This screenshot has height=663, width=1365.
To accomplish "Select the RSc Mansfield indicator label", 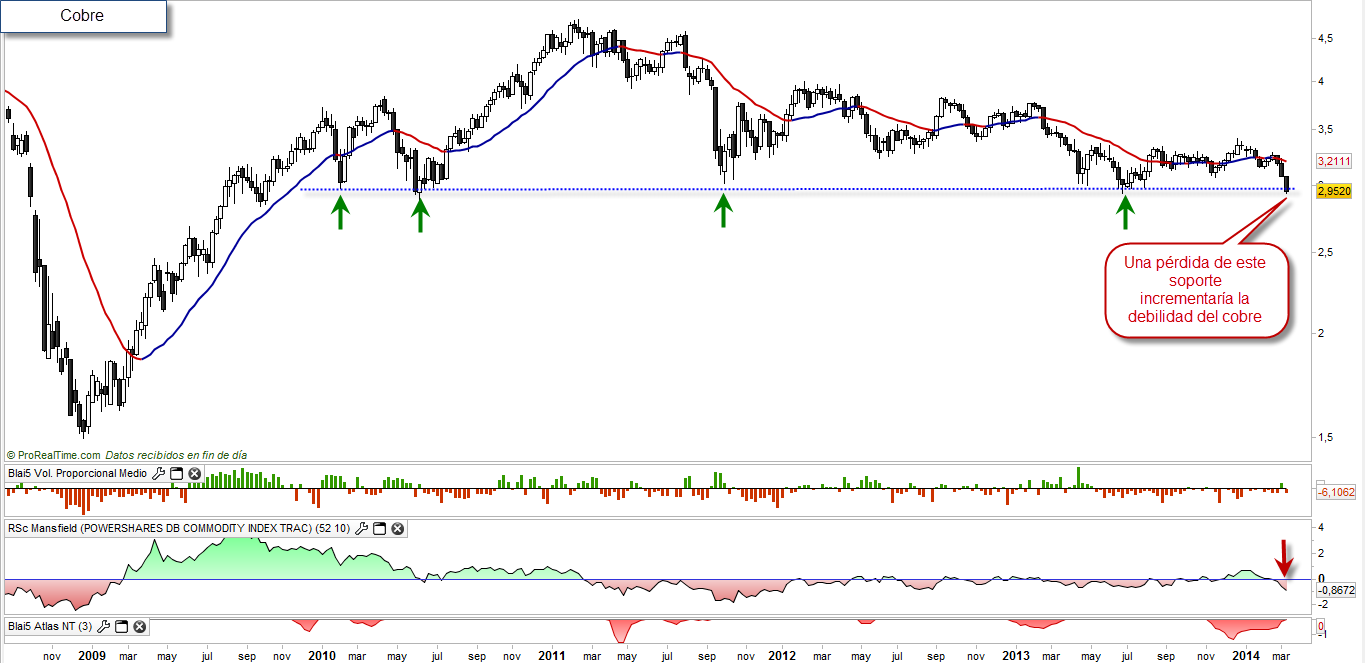I will click(178, 528).
